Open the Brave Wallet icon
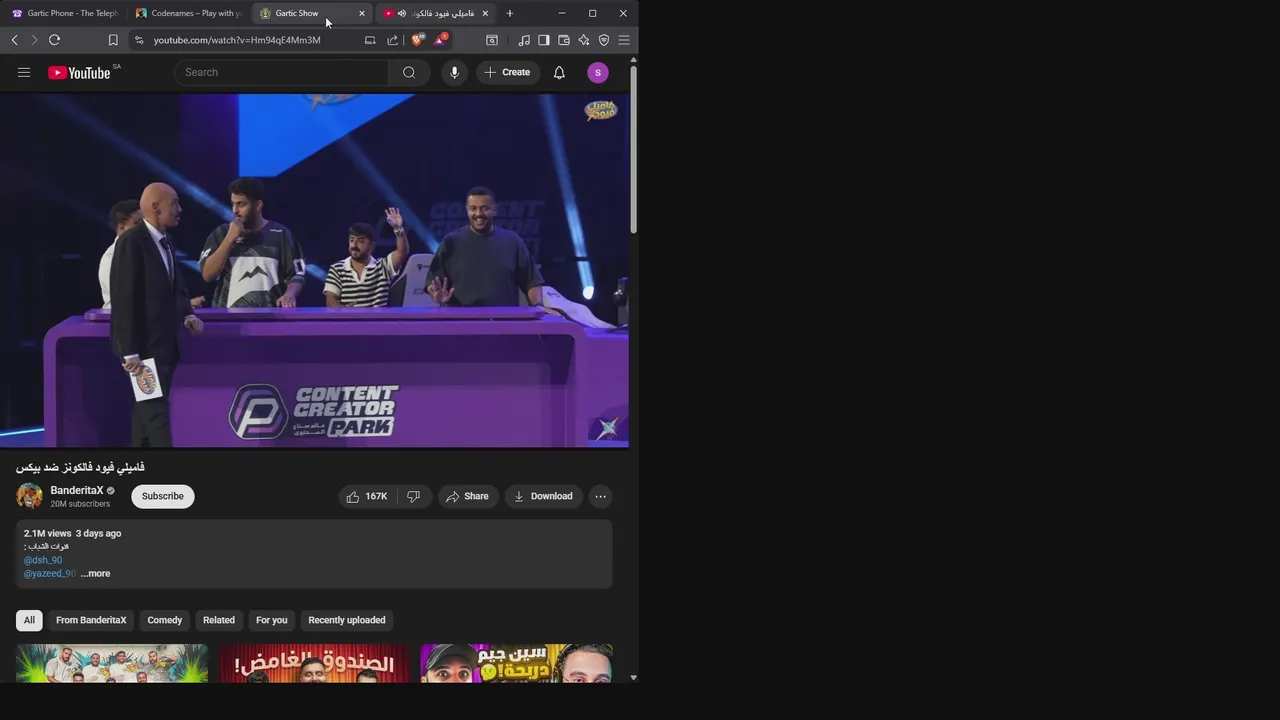The width and height of the screenshot is (1280, 720). tap(564, 40)
